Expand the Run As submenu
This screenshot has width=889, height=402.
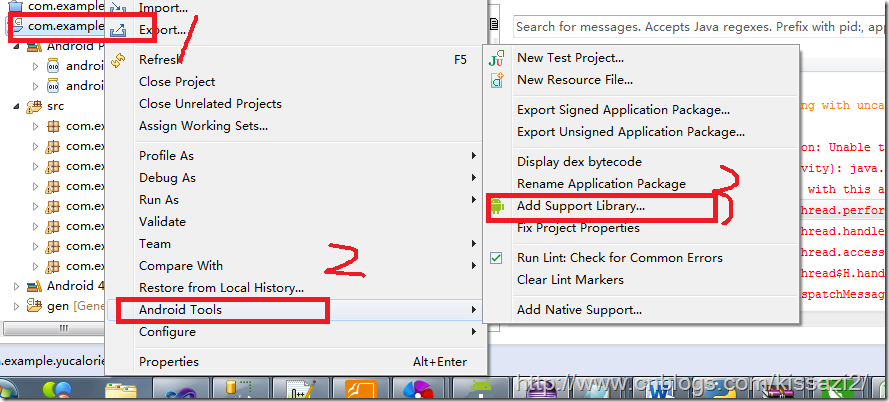(x=473, y=200)
